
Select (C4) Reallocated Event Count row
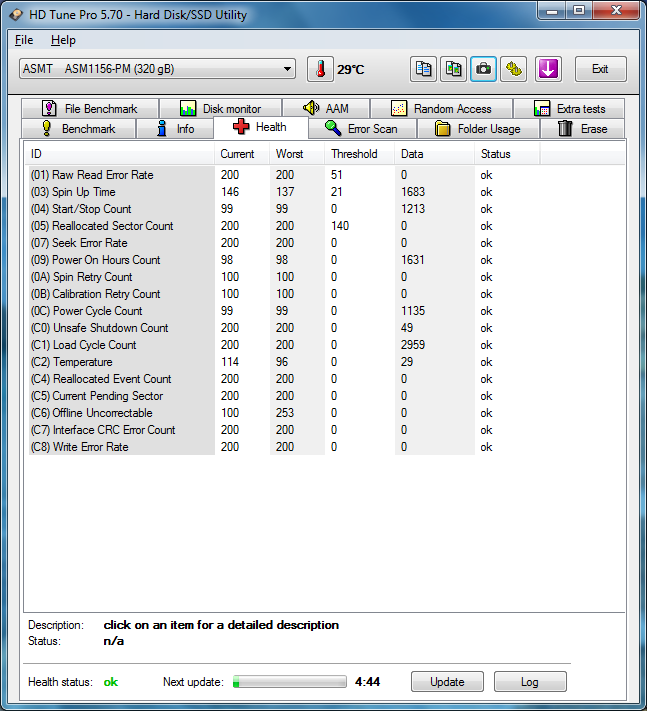point(284,379)
